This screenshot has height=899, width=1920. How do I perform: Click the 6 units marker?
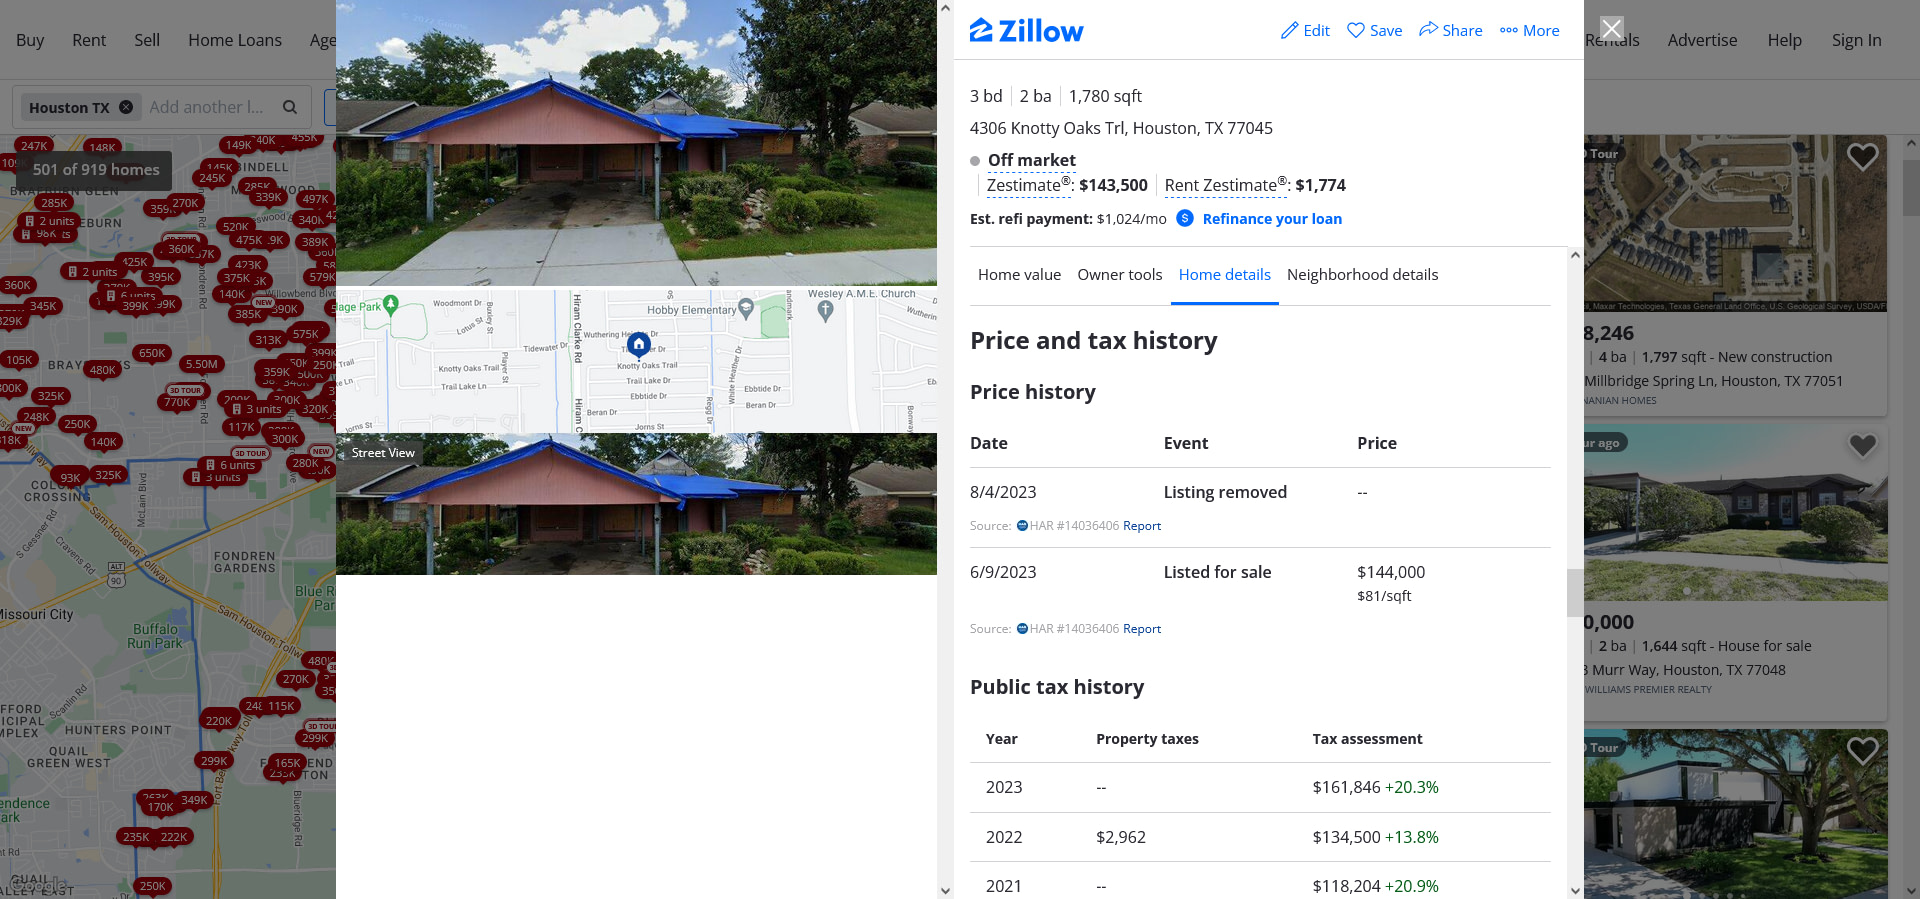click(230, 465)
